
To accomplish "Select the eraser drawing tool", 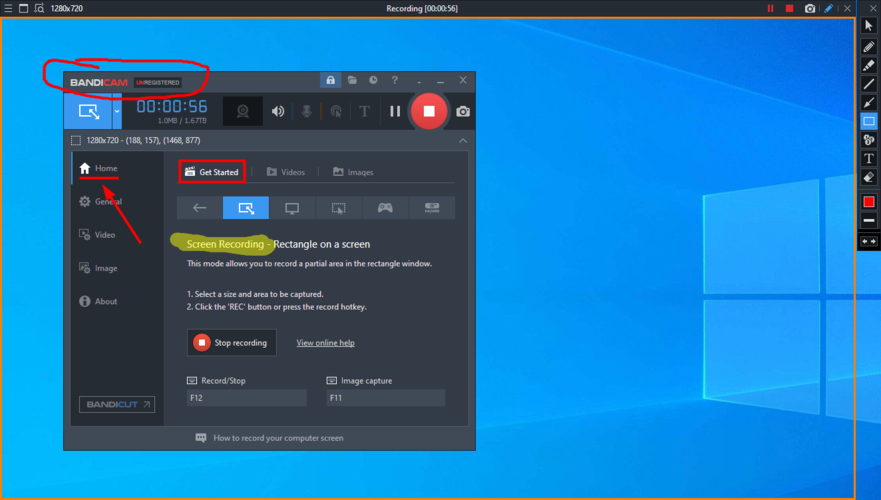I will tap(869, 178).
